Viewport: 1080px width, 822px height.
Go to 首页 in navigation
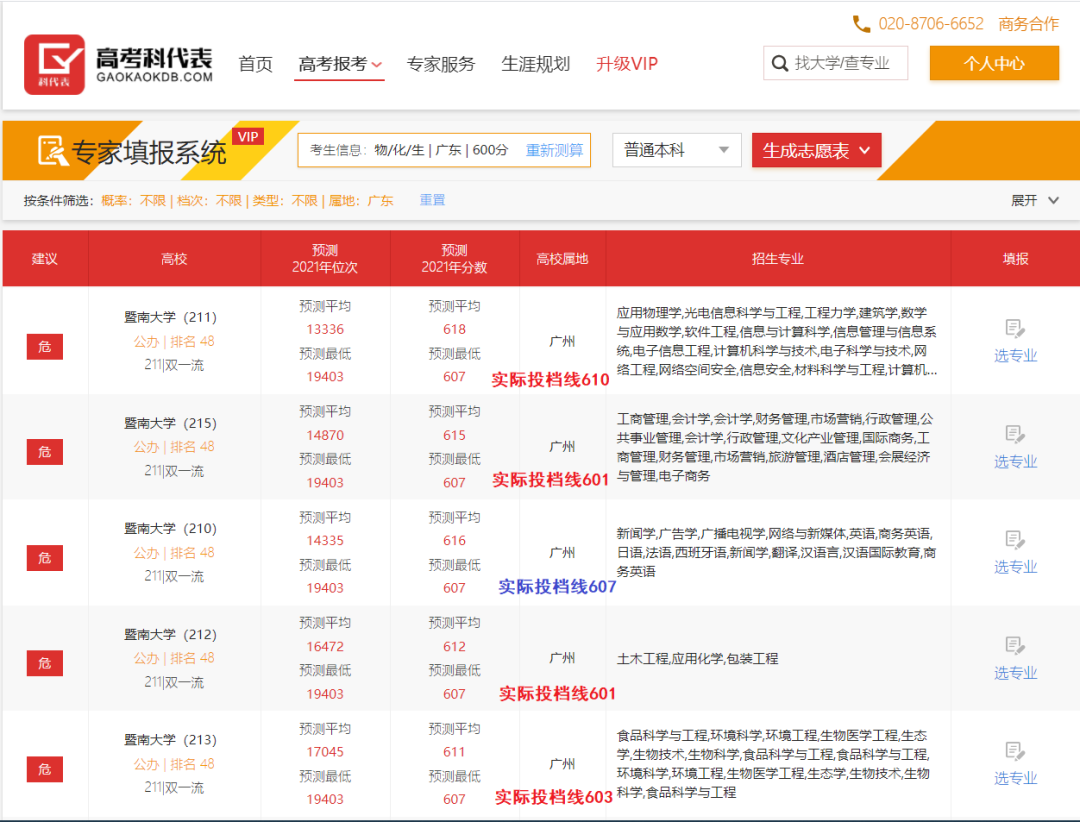[x=256, y=64]
